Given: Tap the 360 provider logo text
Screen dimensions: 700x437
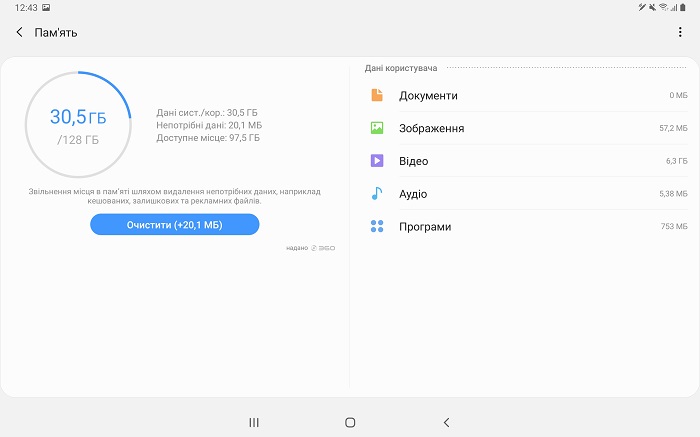Looking at the screenshot, I should (327, 248).
